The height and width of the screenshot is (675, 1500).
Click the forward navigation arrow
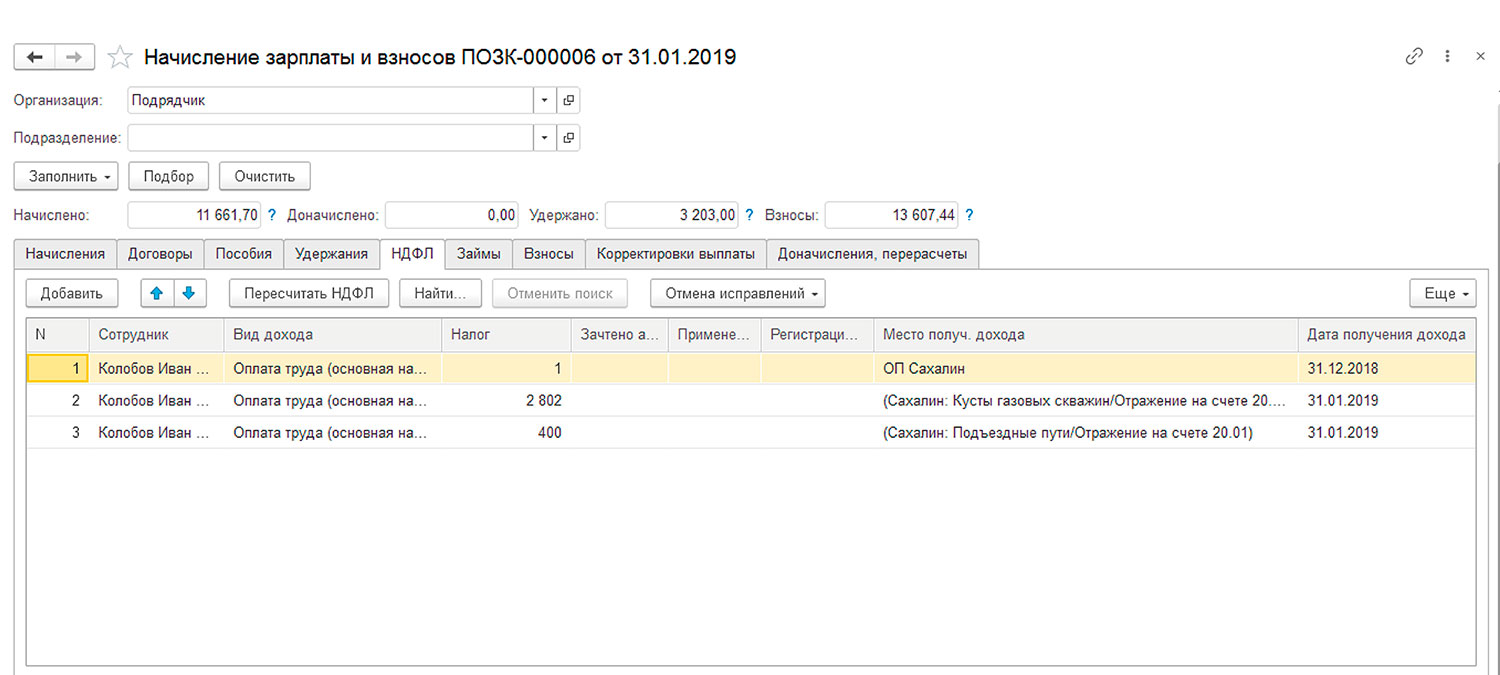click(74, 57)
